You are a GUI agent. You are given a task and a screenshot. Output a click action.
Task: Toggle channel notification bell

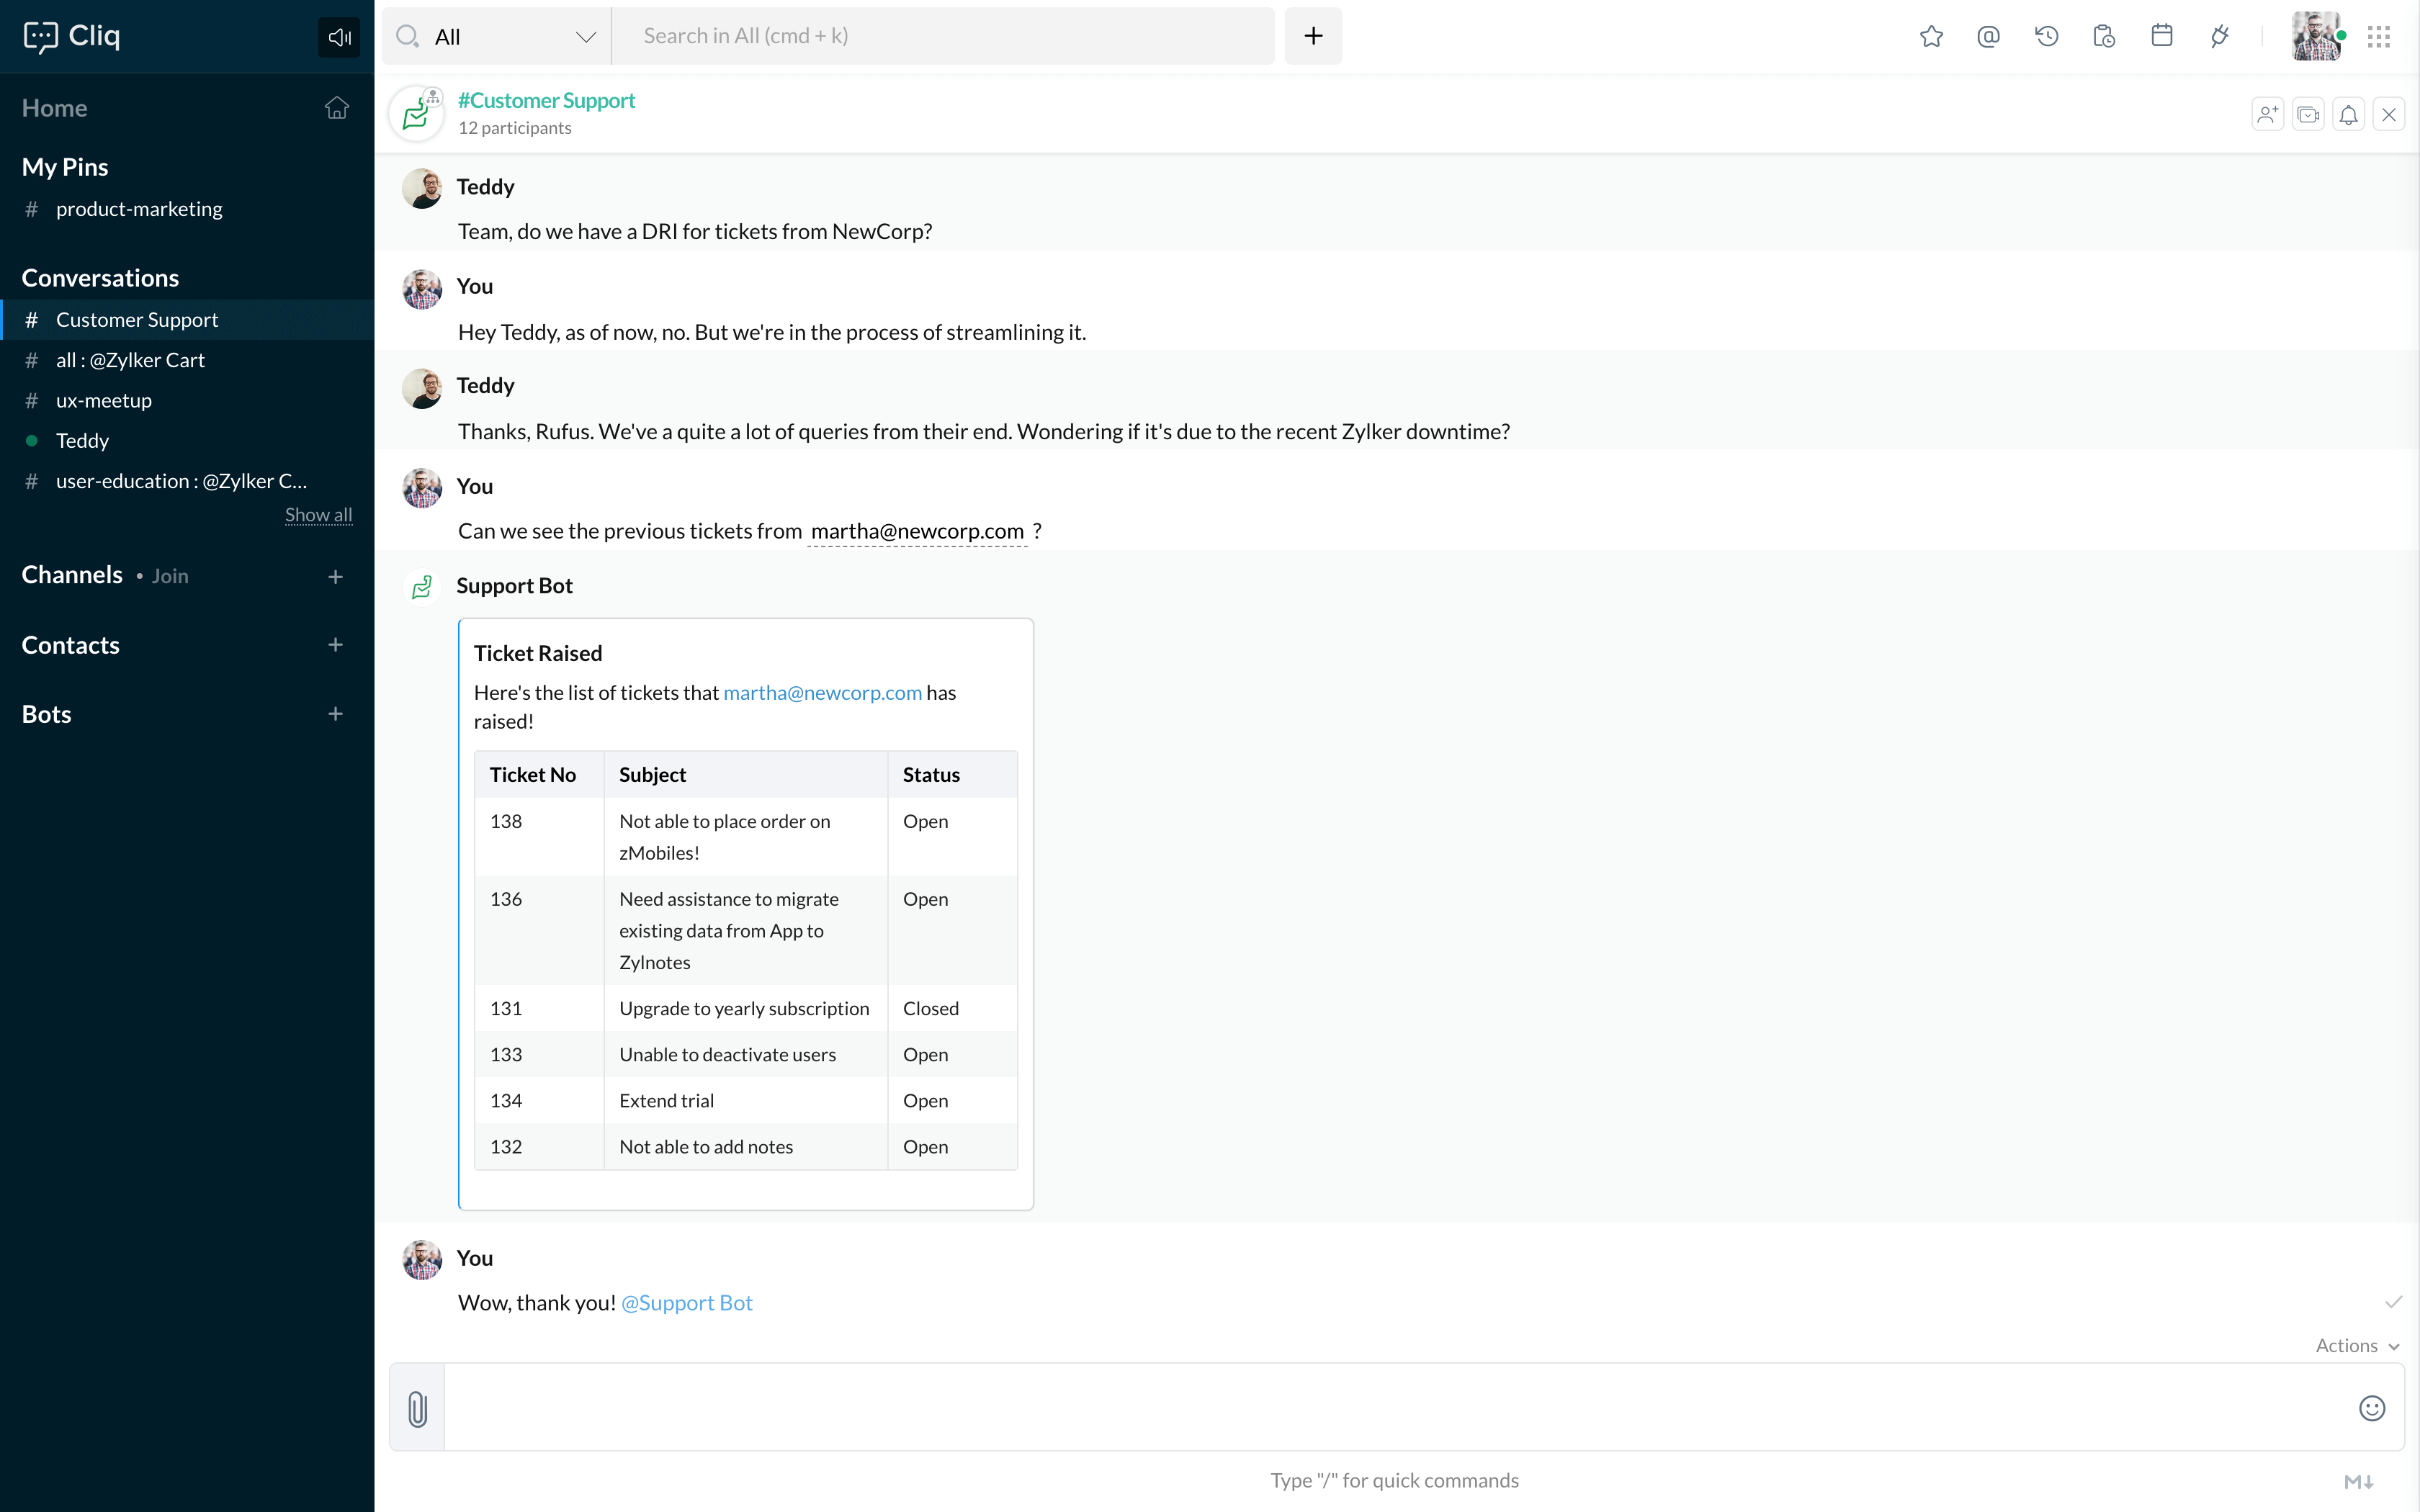2348,115
